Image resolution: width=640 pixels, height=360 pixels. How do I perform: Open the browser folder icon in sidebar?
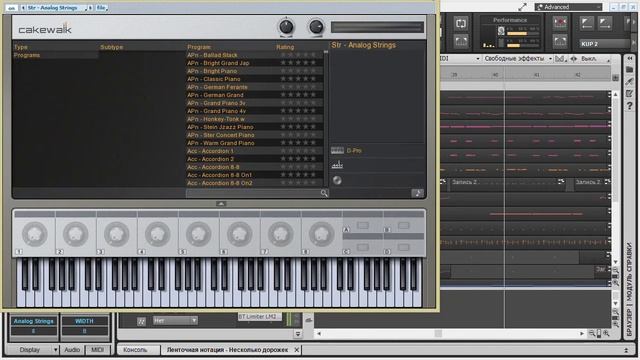click(629, 70)
